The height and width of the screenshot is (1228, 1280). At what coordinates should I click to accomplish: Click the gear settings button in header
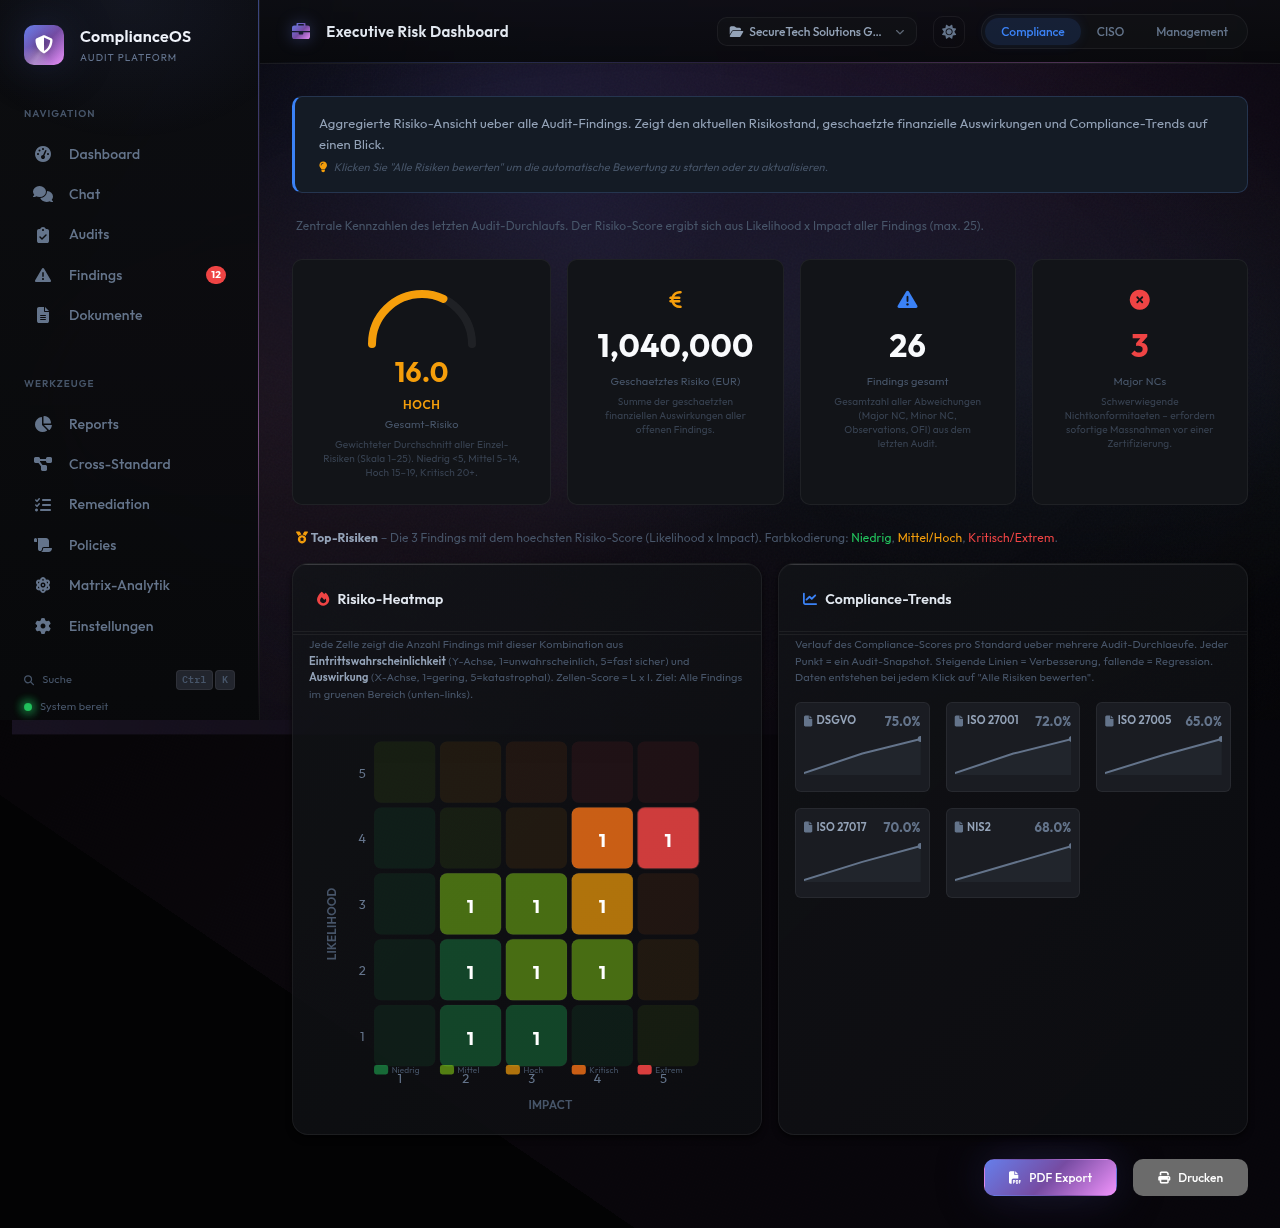tap(949, 32)
